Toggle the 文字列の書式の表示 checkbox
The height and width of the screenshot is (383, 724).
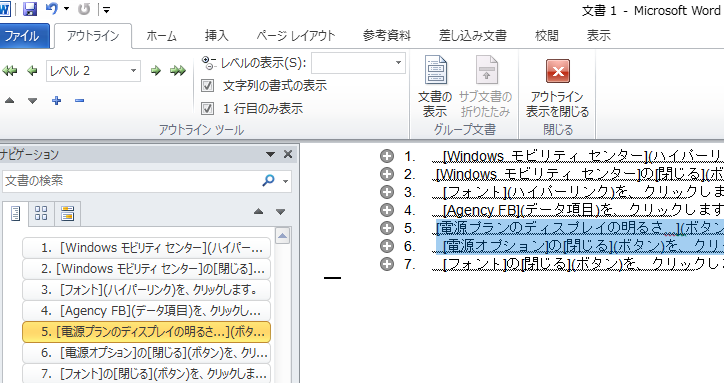207,85
